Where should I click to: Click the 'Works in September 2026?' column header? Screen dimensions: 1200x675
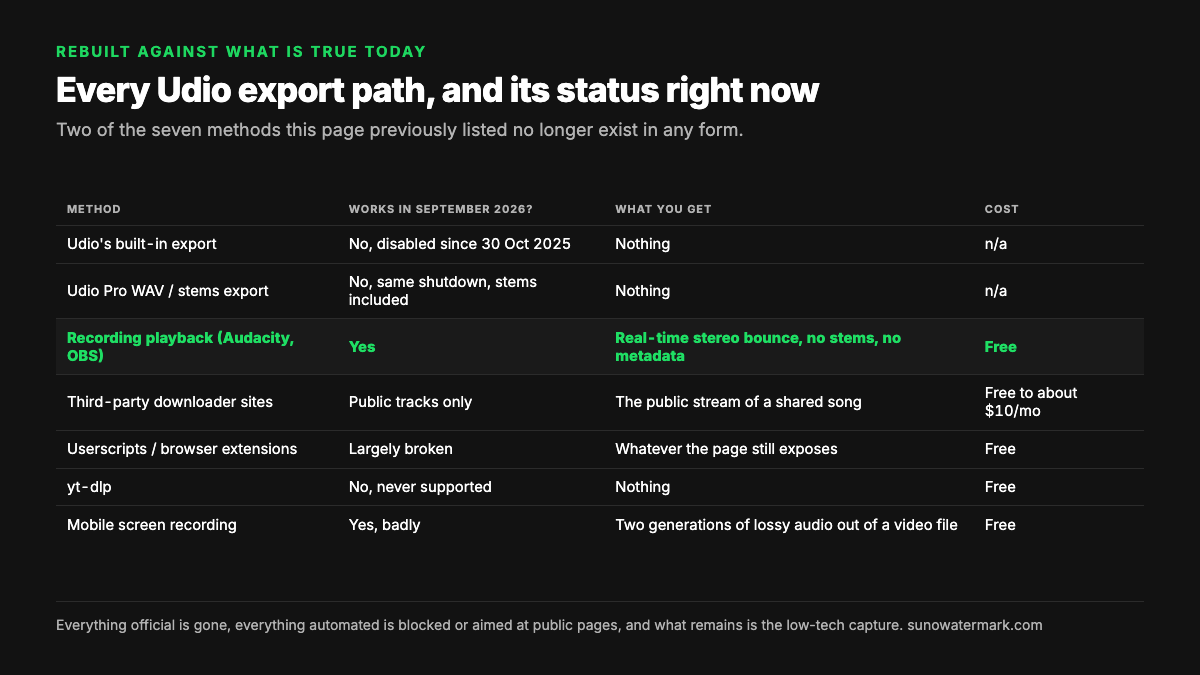pos(441,209)
